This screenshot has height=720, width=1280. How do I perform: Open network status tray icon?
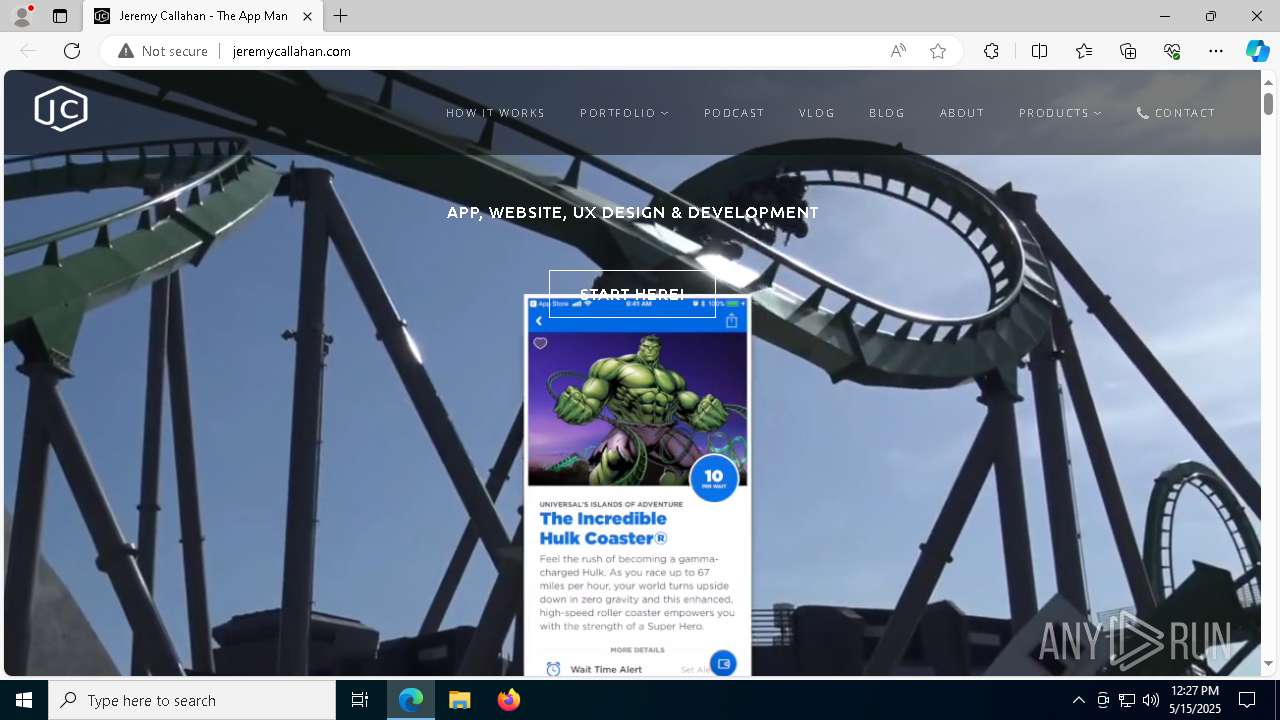(1127, 700)
